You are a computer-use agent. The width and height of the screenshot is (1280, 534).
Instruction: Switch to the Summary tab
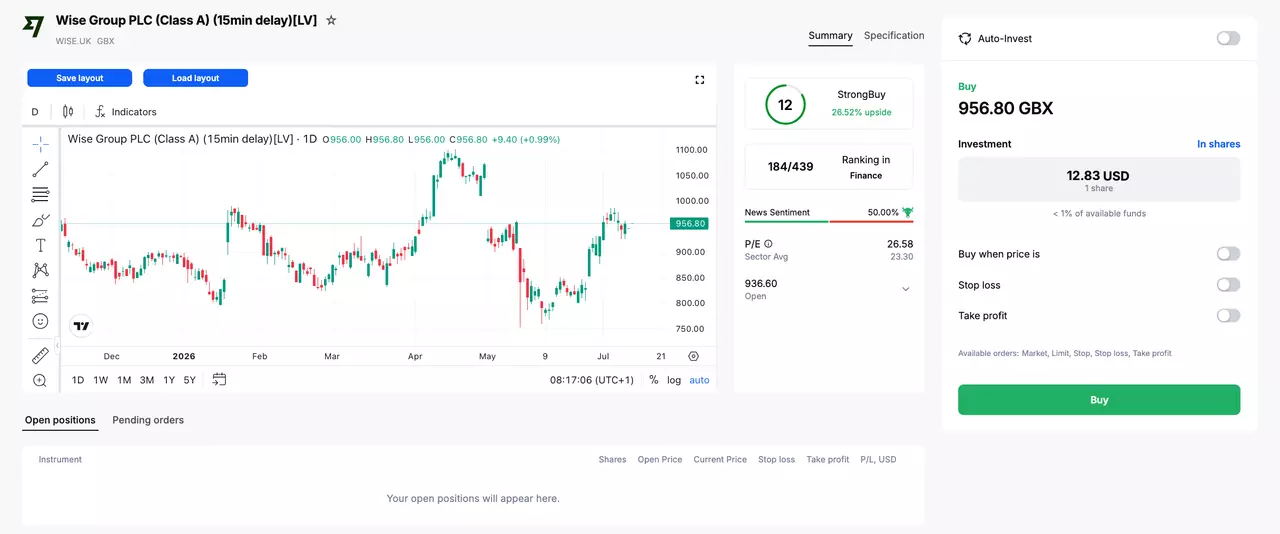click(830, 35)
